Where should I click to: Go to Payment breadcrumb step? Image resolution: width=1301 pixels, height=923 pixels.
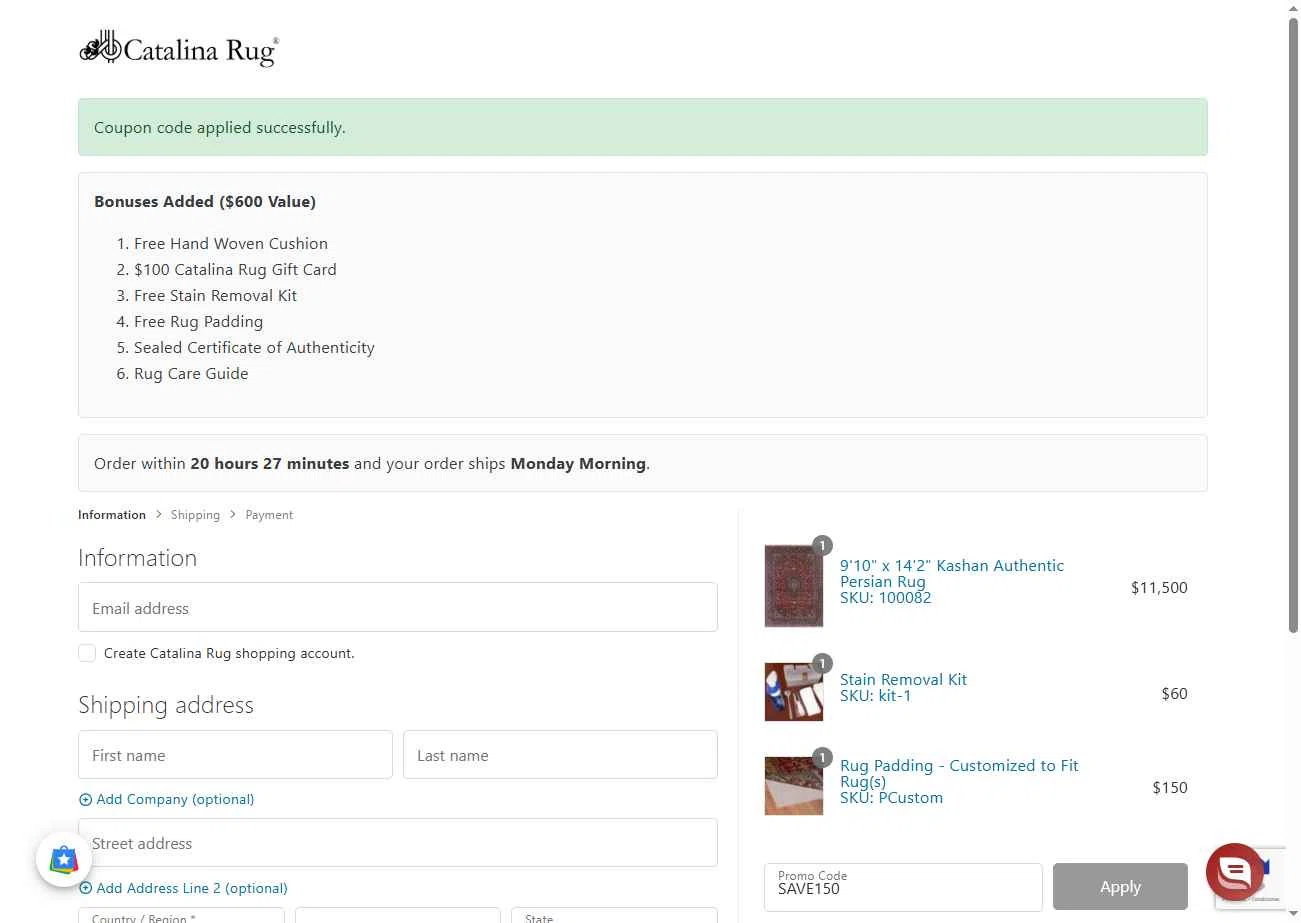269,515
